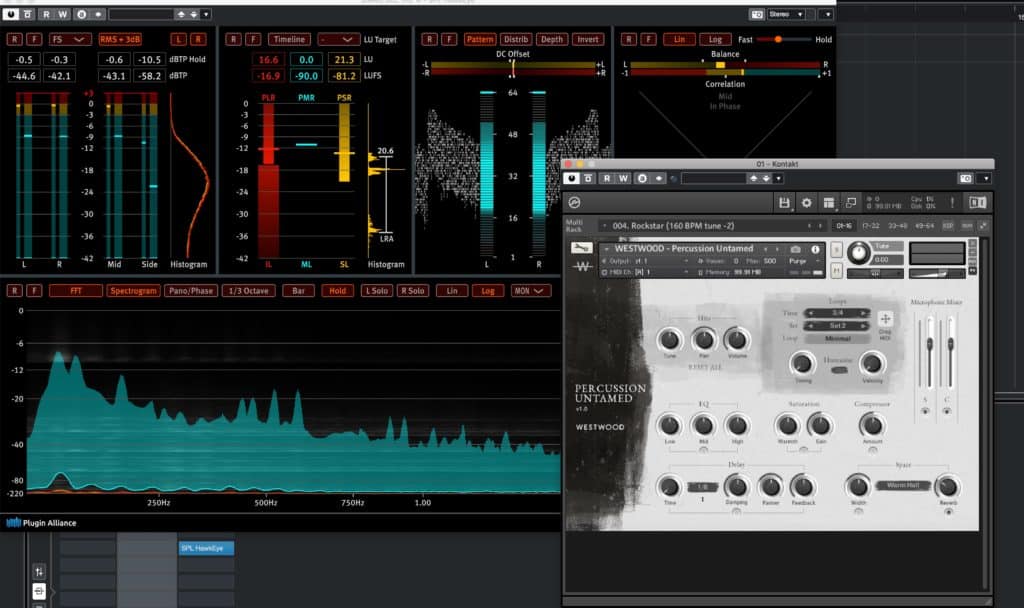Viewport: 1024px width, 608px height.
Task: Open the MON dropdown in the spectrum analyzer
Action: 531,291
